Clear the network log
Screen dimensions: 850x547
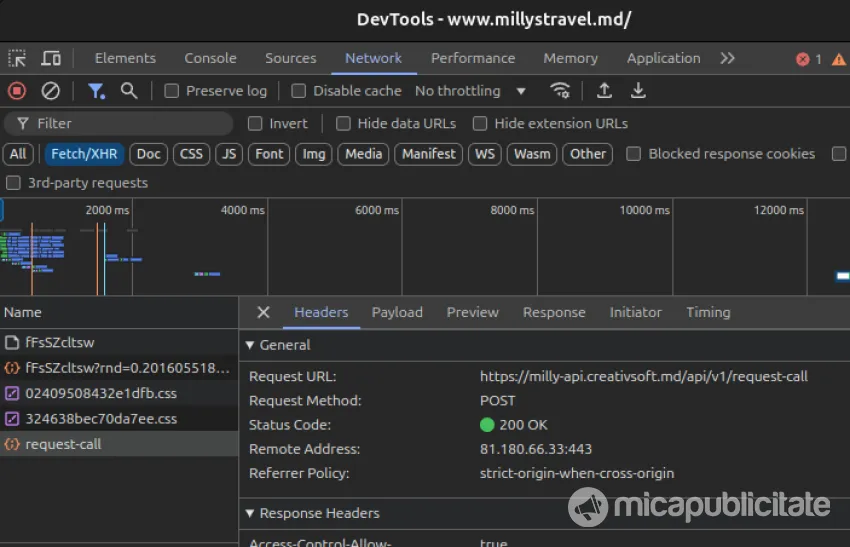pos(50,91)
